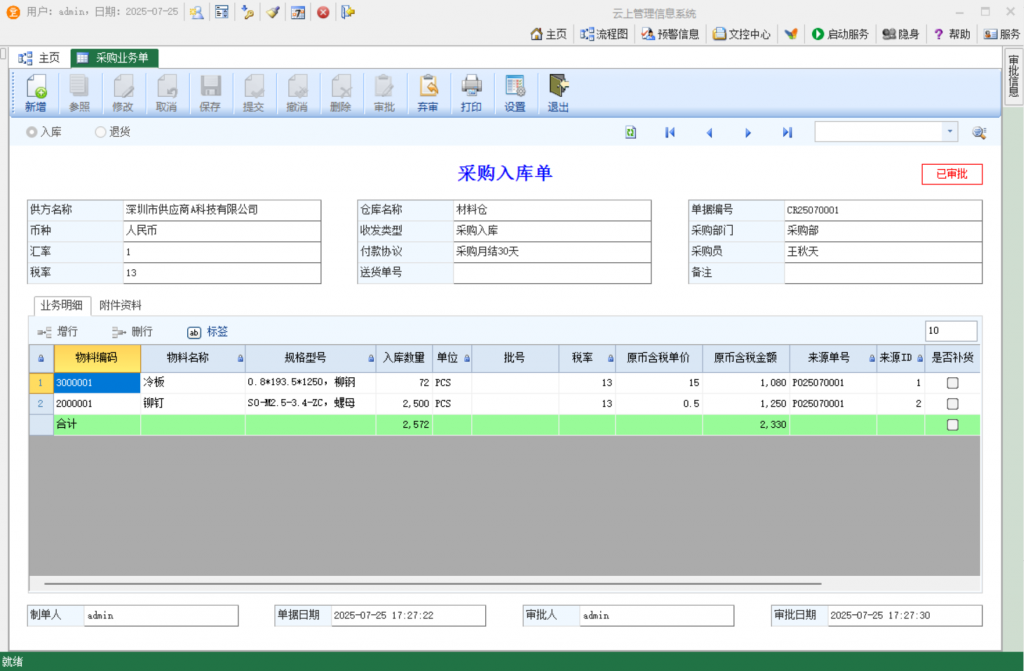Open 主页 in the top menu
This screenshot has width=1024, height=671.
coord(549,34)
